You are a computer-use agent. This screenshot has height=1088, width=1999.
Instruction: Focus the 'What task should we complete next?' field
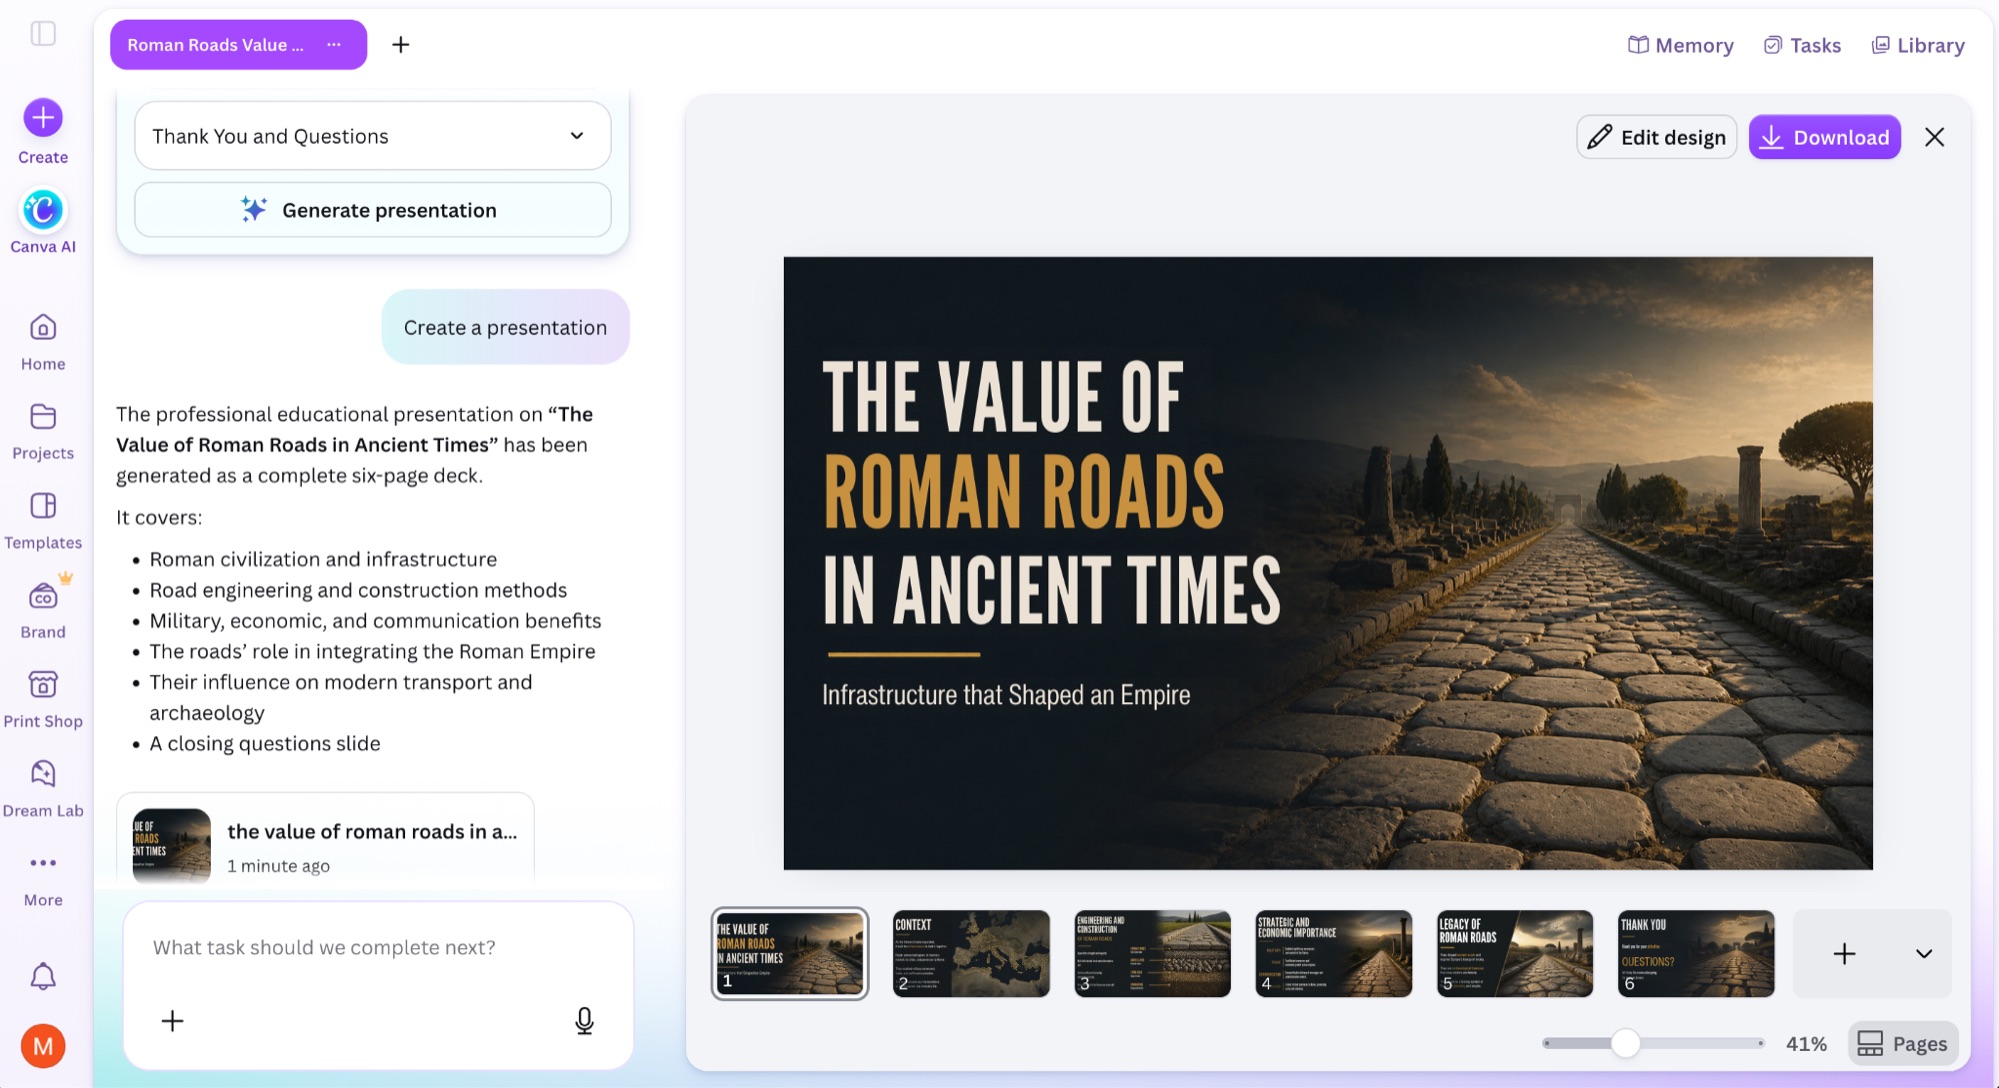(378, 947)
